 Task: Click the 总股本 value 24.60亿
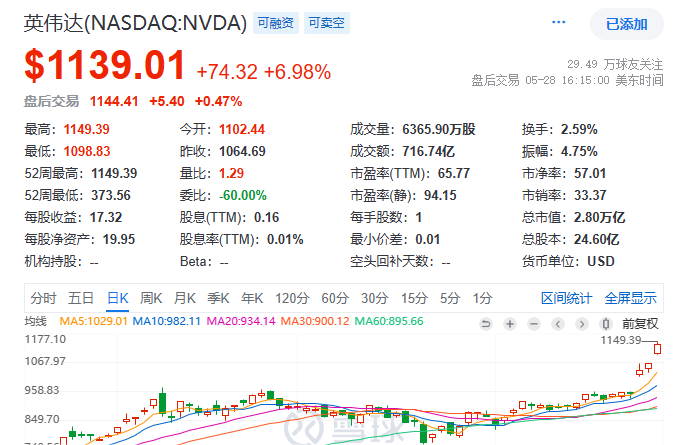point(597,239)
